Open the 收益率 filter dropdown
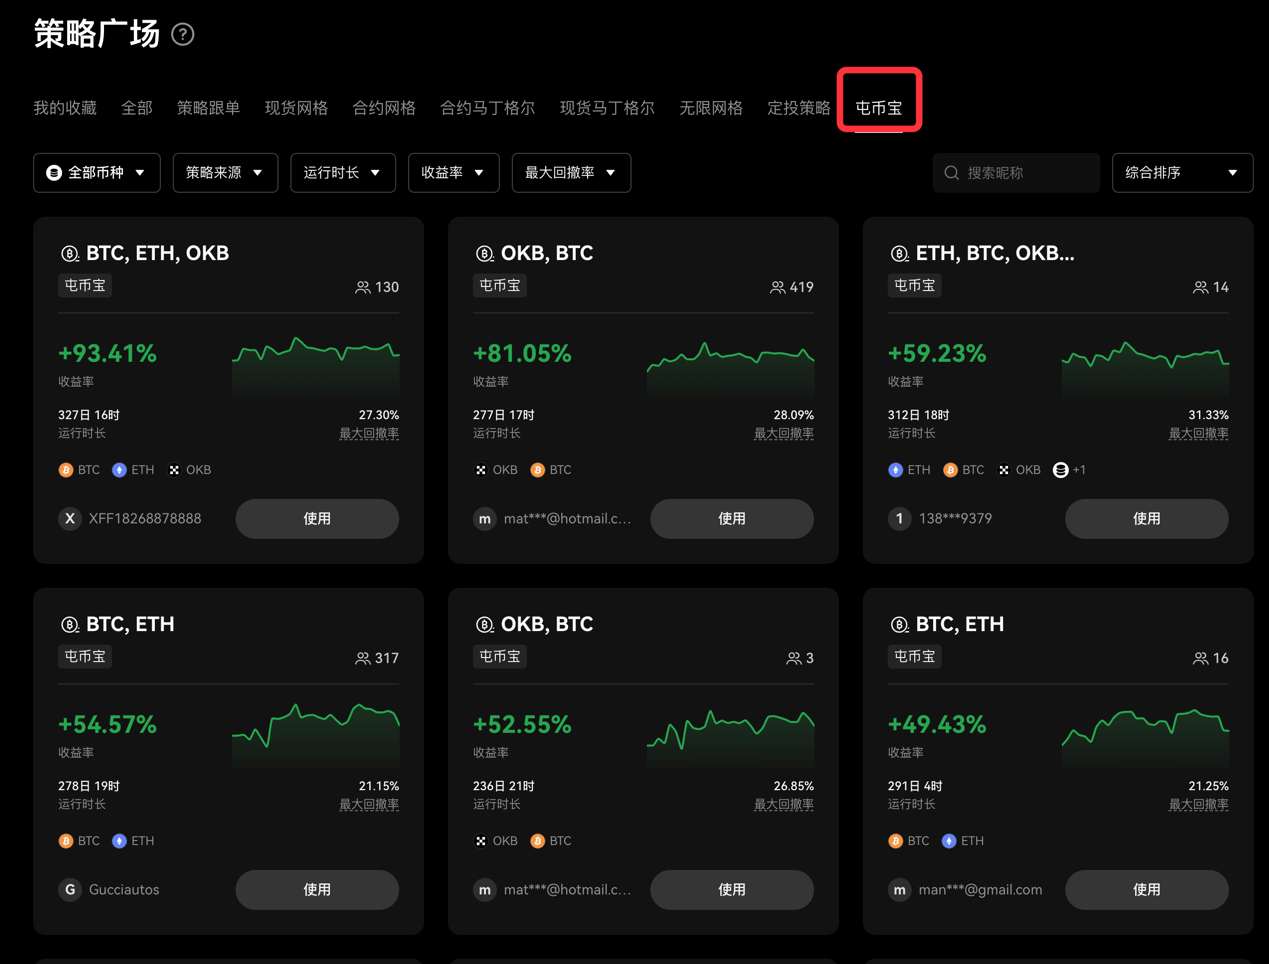The width and height of the screenshot is (1269, 964). click(x=453, y=173)
